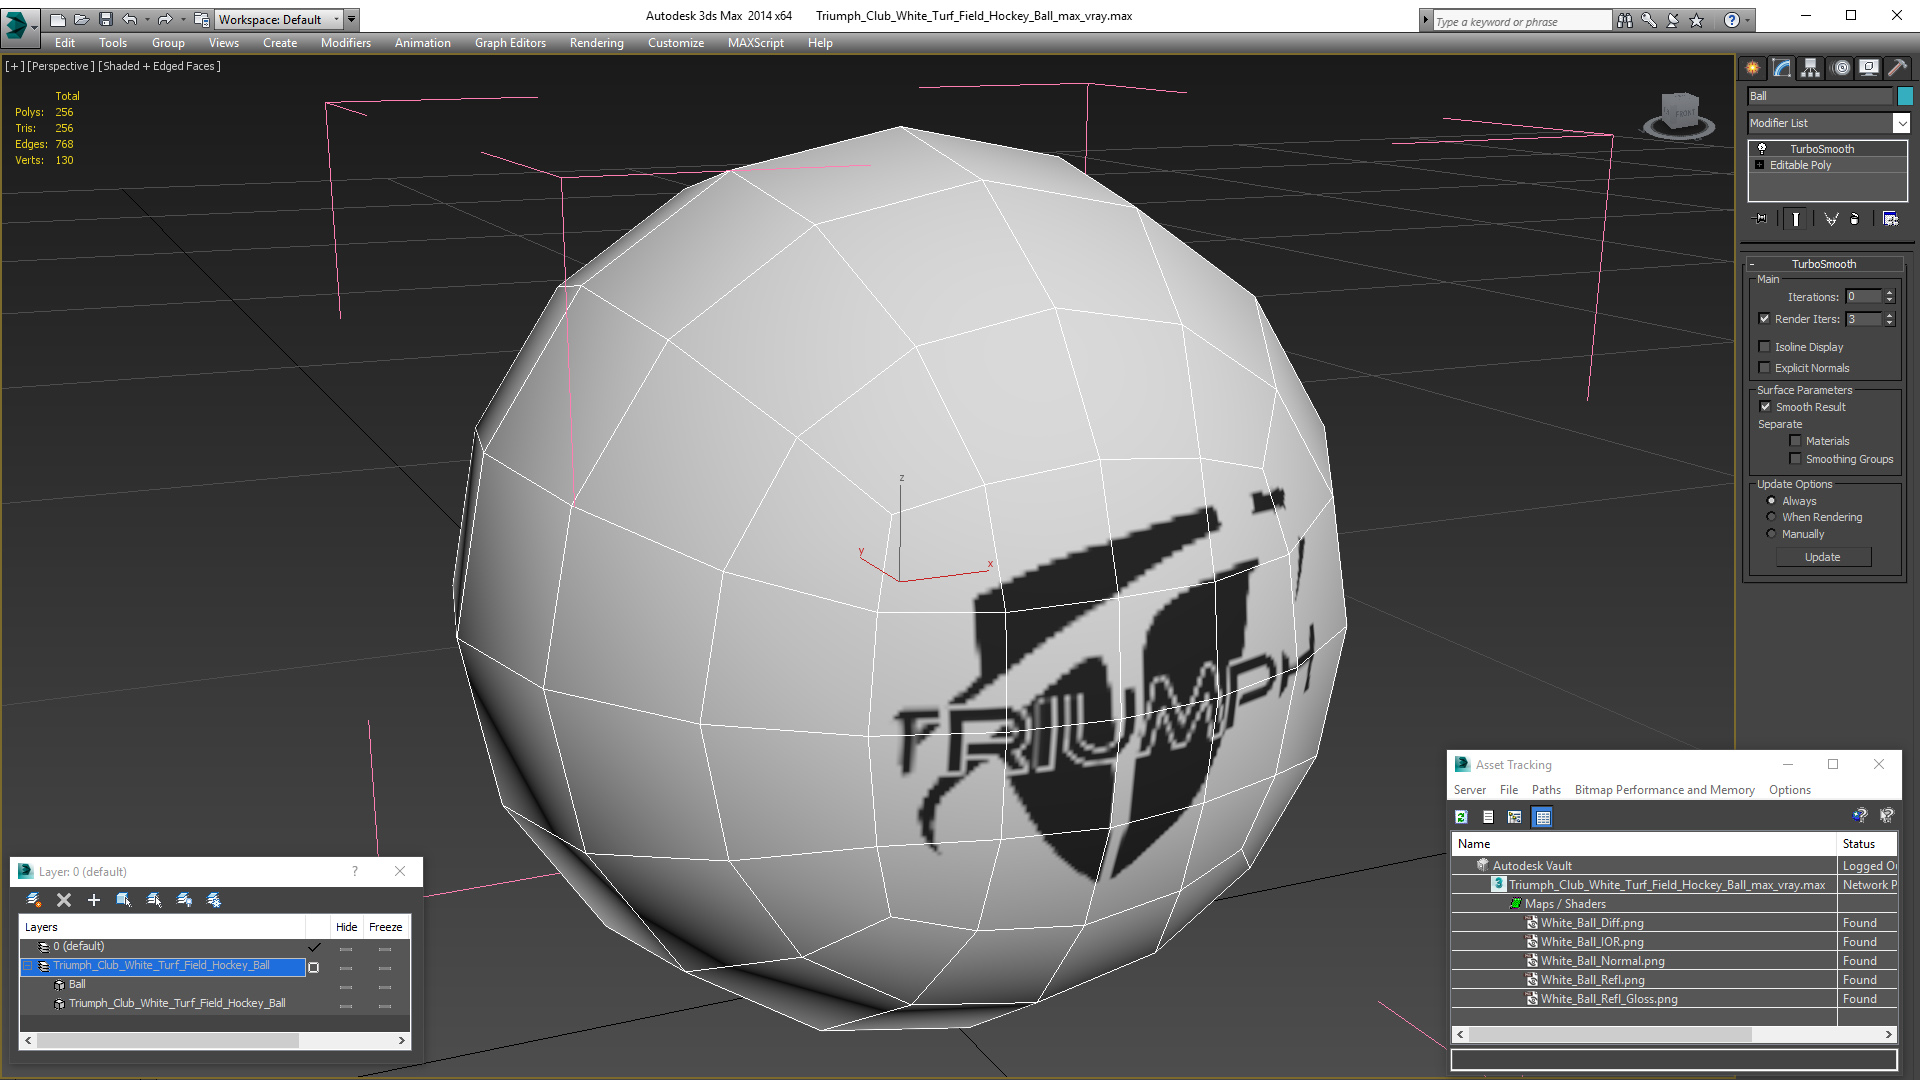Open the quick access toolbar customize arrow
The width and height of the screenshot is (1920, 1080).
[x=351, y=19]
